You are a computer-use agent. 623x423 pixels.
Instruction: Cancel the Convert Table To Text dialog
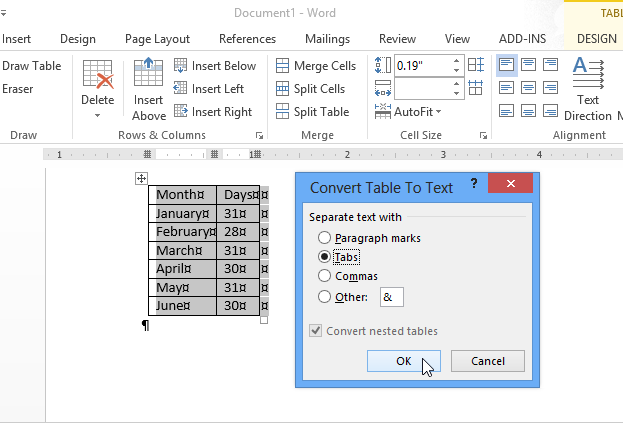coord(487,361)
